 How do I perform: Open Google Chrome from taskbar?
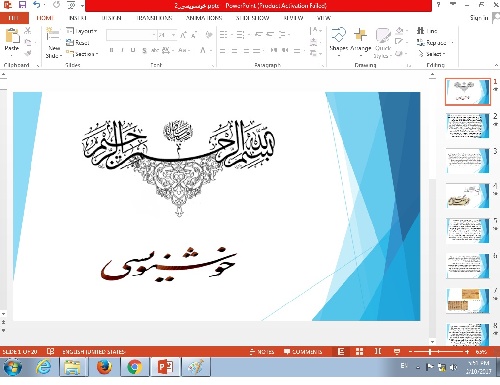[134, 367]
